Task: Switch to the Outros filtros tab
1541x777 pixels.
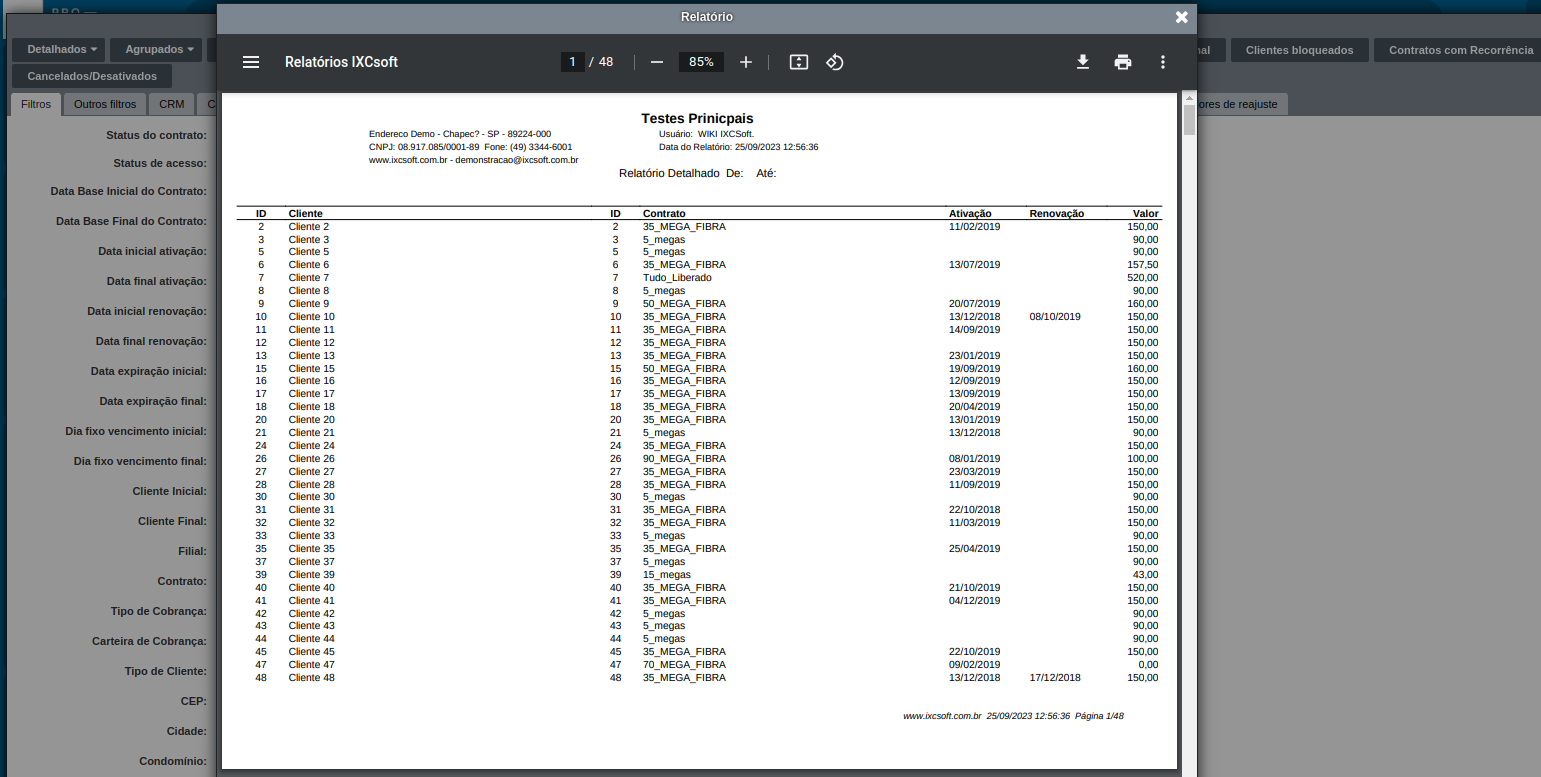Action: tap(105, 104)
